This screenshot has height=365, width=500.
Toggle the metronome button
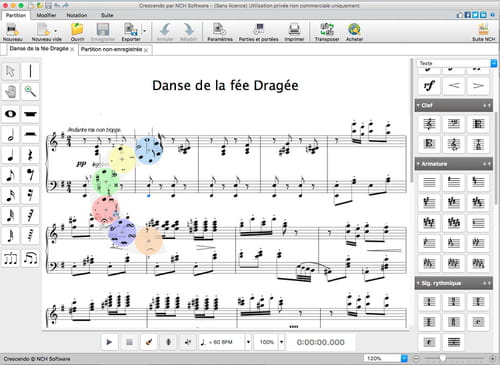click(x=169, y=342)
